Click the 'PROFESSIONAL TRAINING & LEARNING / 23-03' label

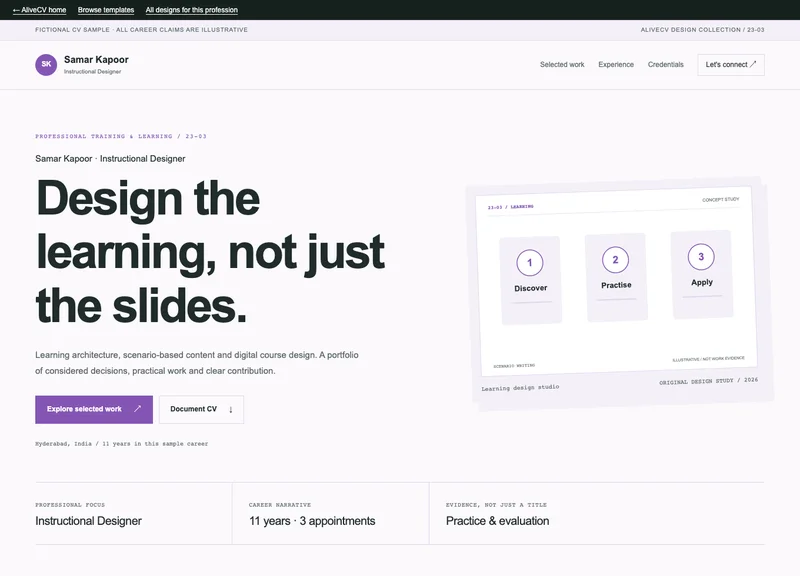click(121, 136)
